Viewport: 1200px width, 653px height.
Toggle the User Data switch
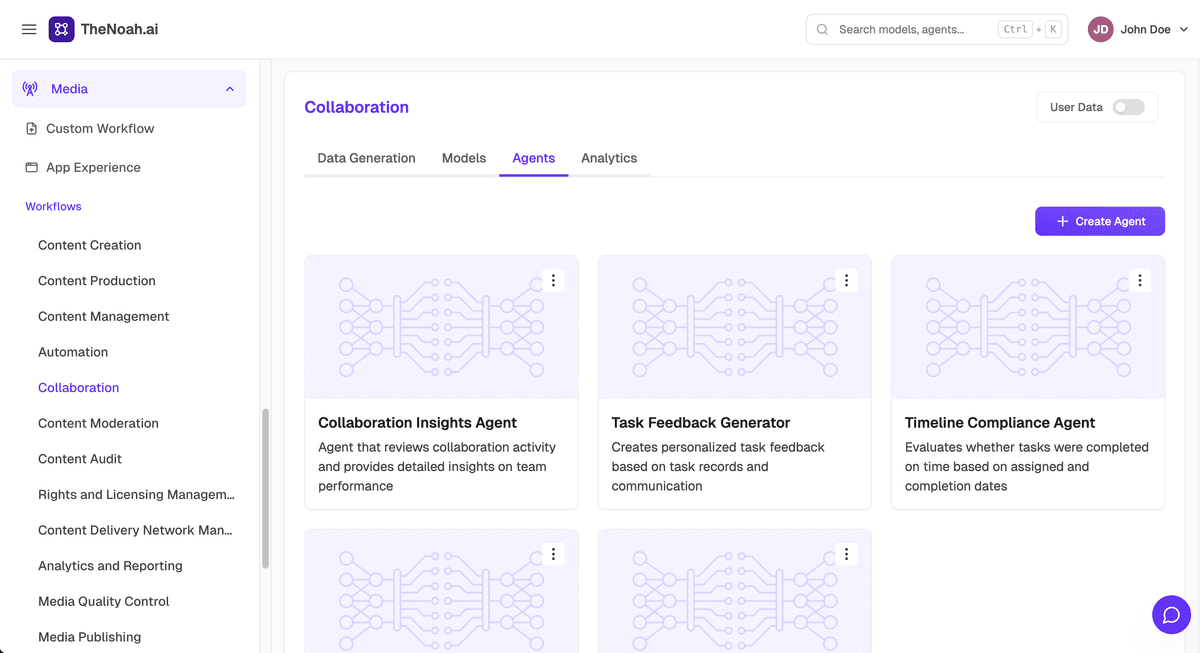[1129, 107]
